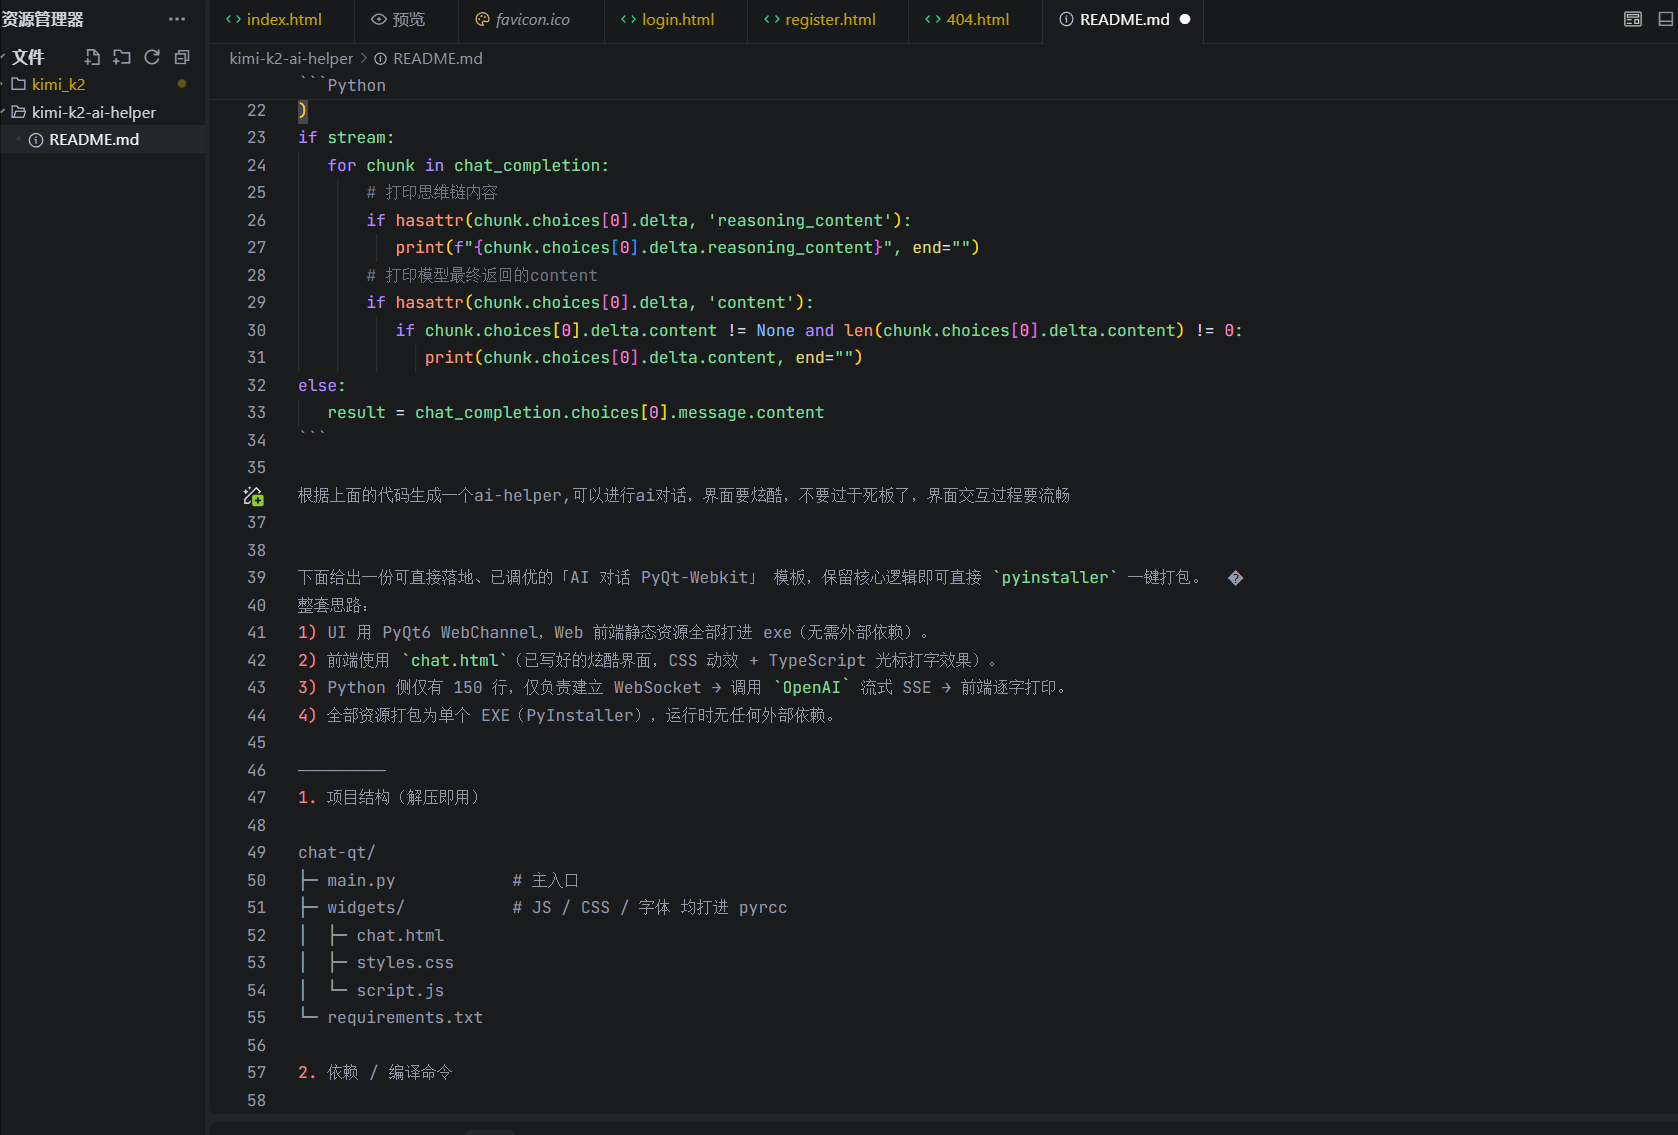Viewport: 1678px width, 1135px height.
Task: Click the `OpenAI` inline code on line 43
Action: coord(811,687)
